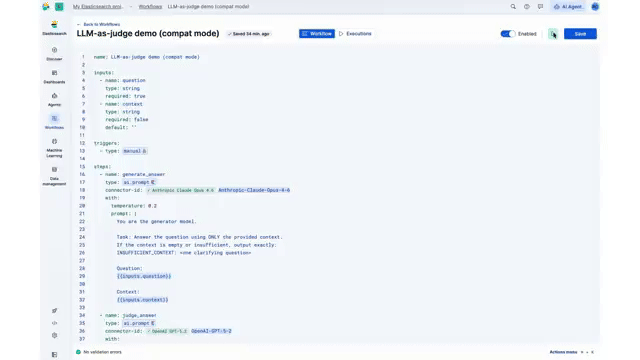Image resolution: width=640 pixels, height=360 pixels.
Task: Click the Workflows breadcrumb
Action: [150, 7]
